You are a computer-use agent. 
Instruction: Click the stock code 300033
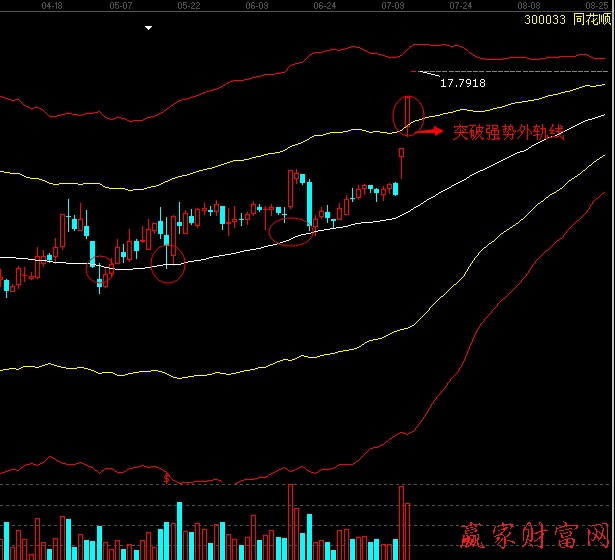click(x=545, y=18)
